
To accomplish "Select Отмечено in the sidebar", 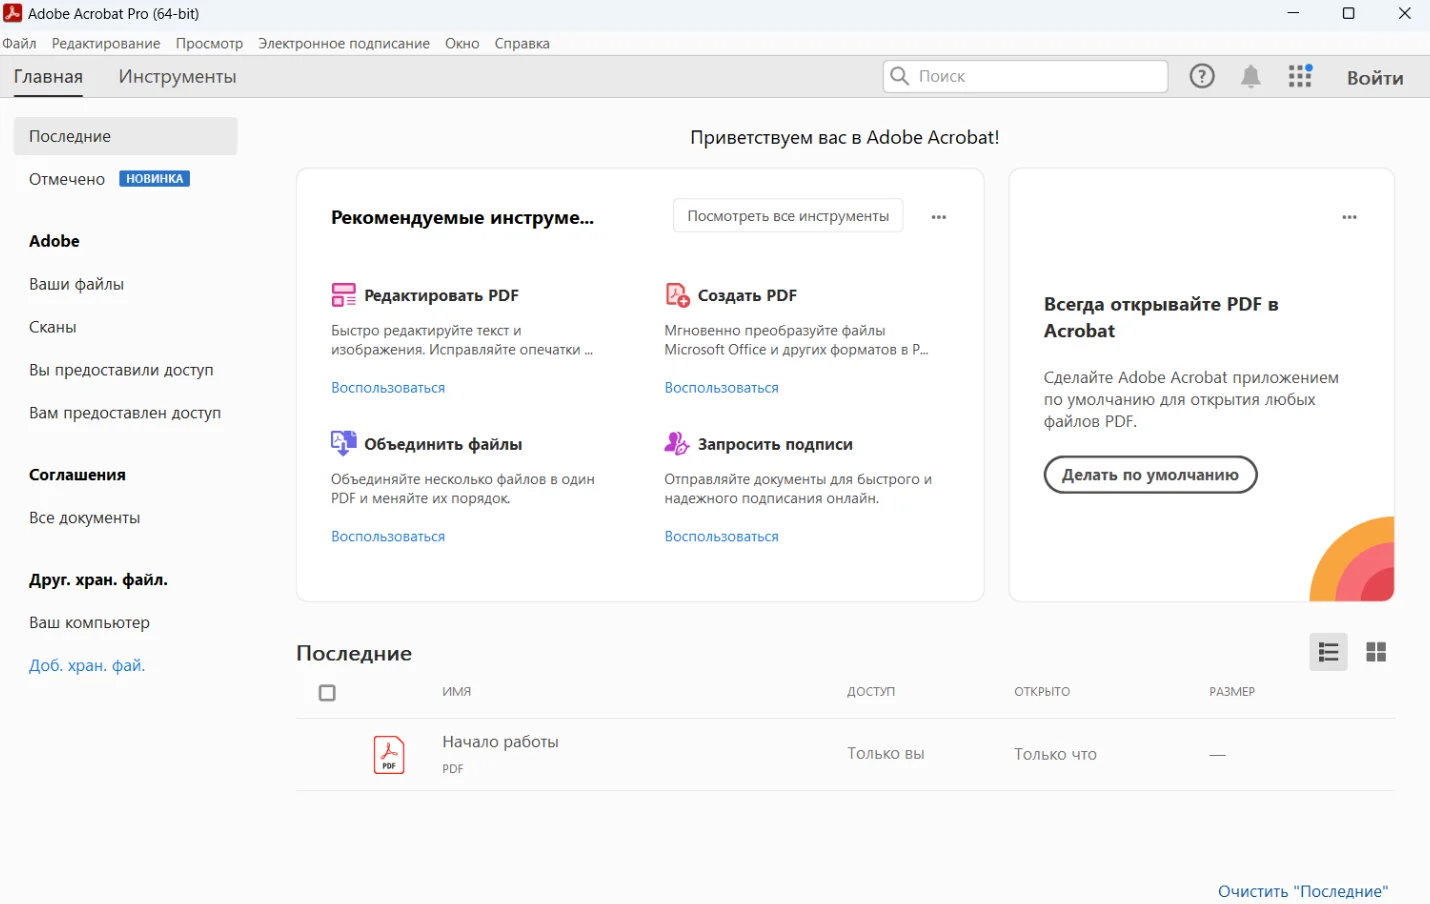I will (x=67, y=179).
